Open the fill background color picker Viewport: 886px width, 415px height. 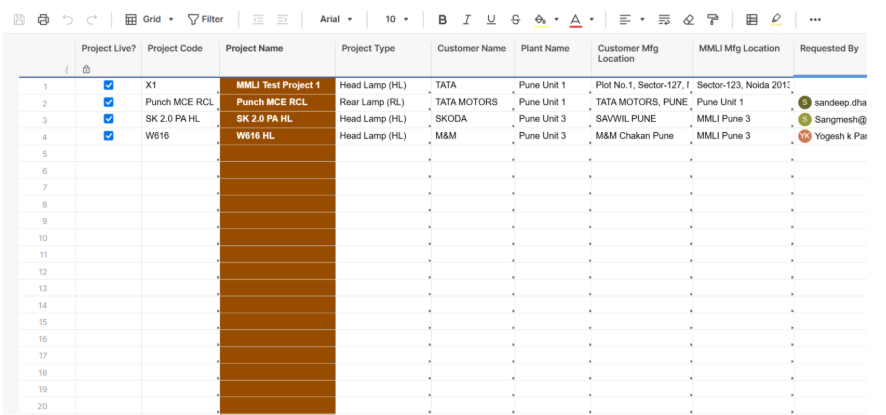[x=541, y=19]
